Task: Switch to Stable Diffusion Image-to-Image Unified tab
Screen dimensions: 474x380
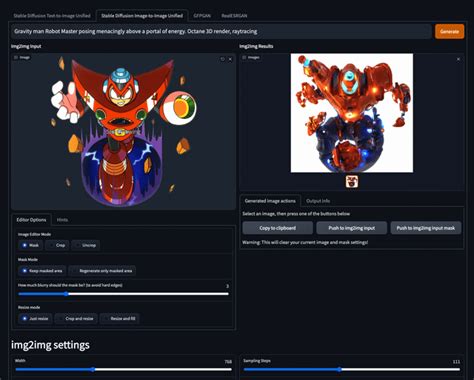Action: (x=142, y=16)
